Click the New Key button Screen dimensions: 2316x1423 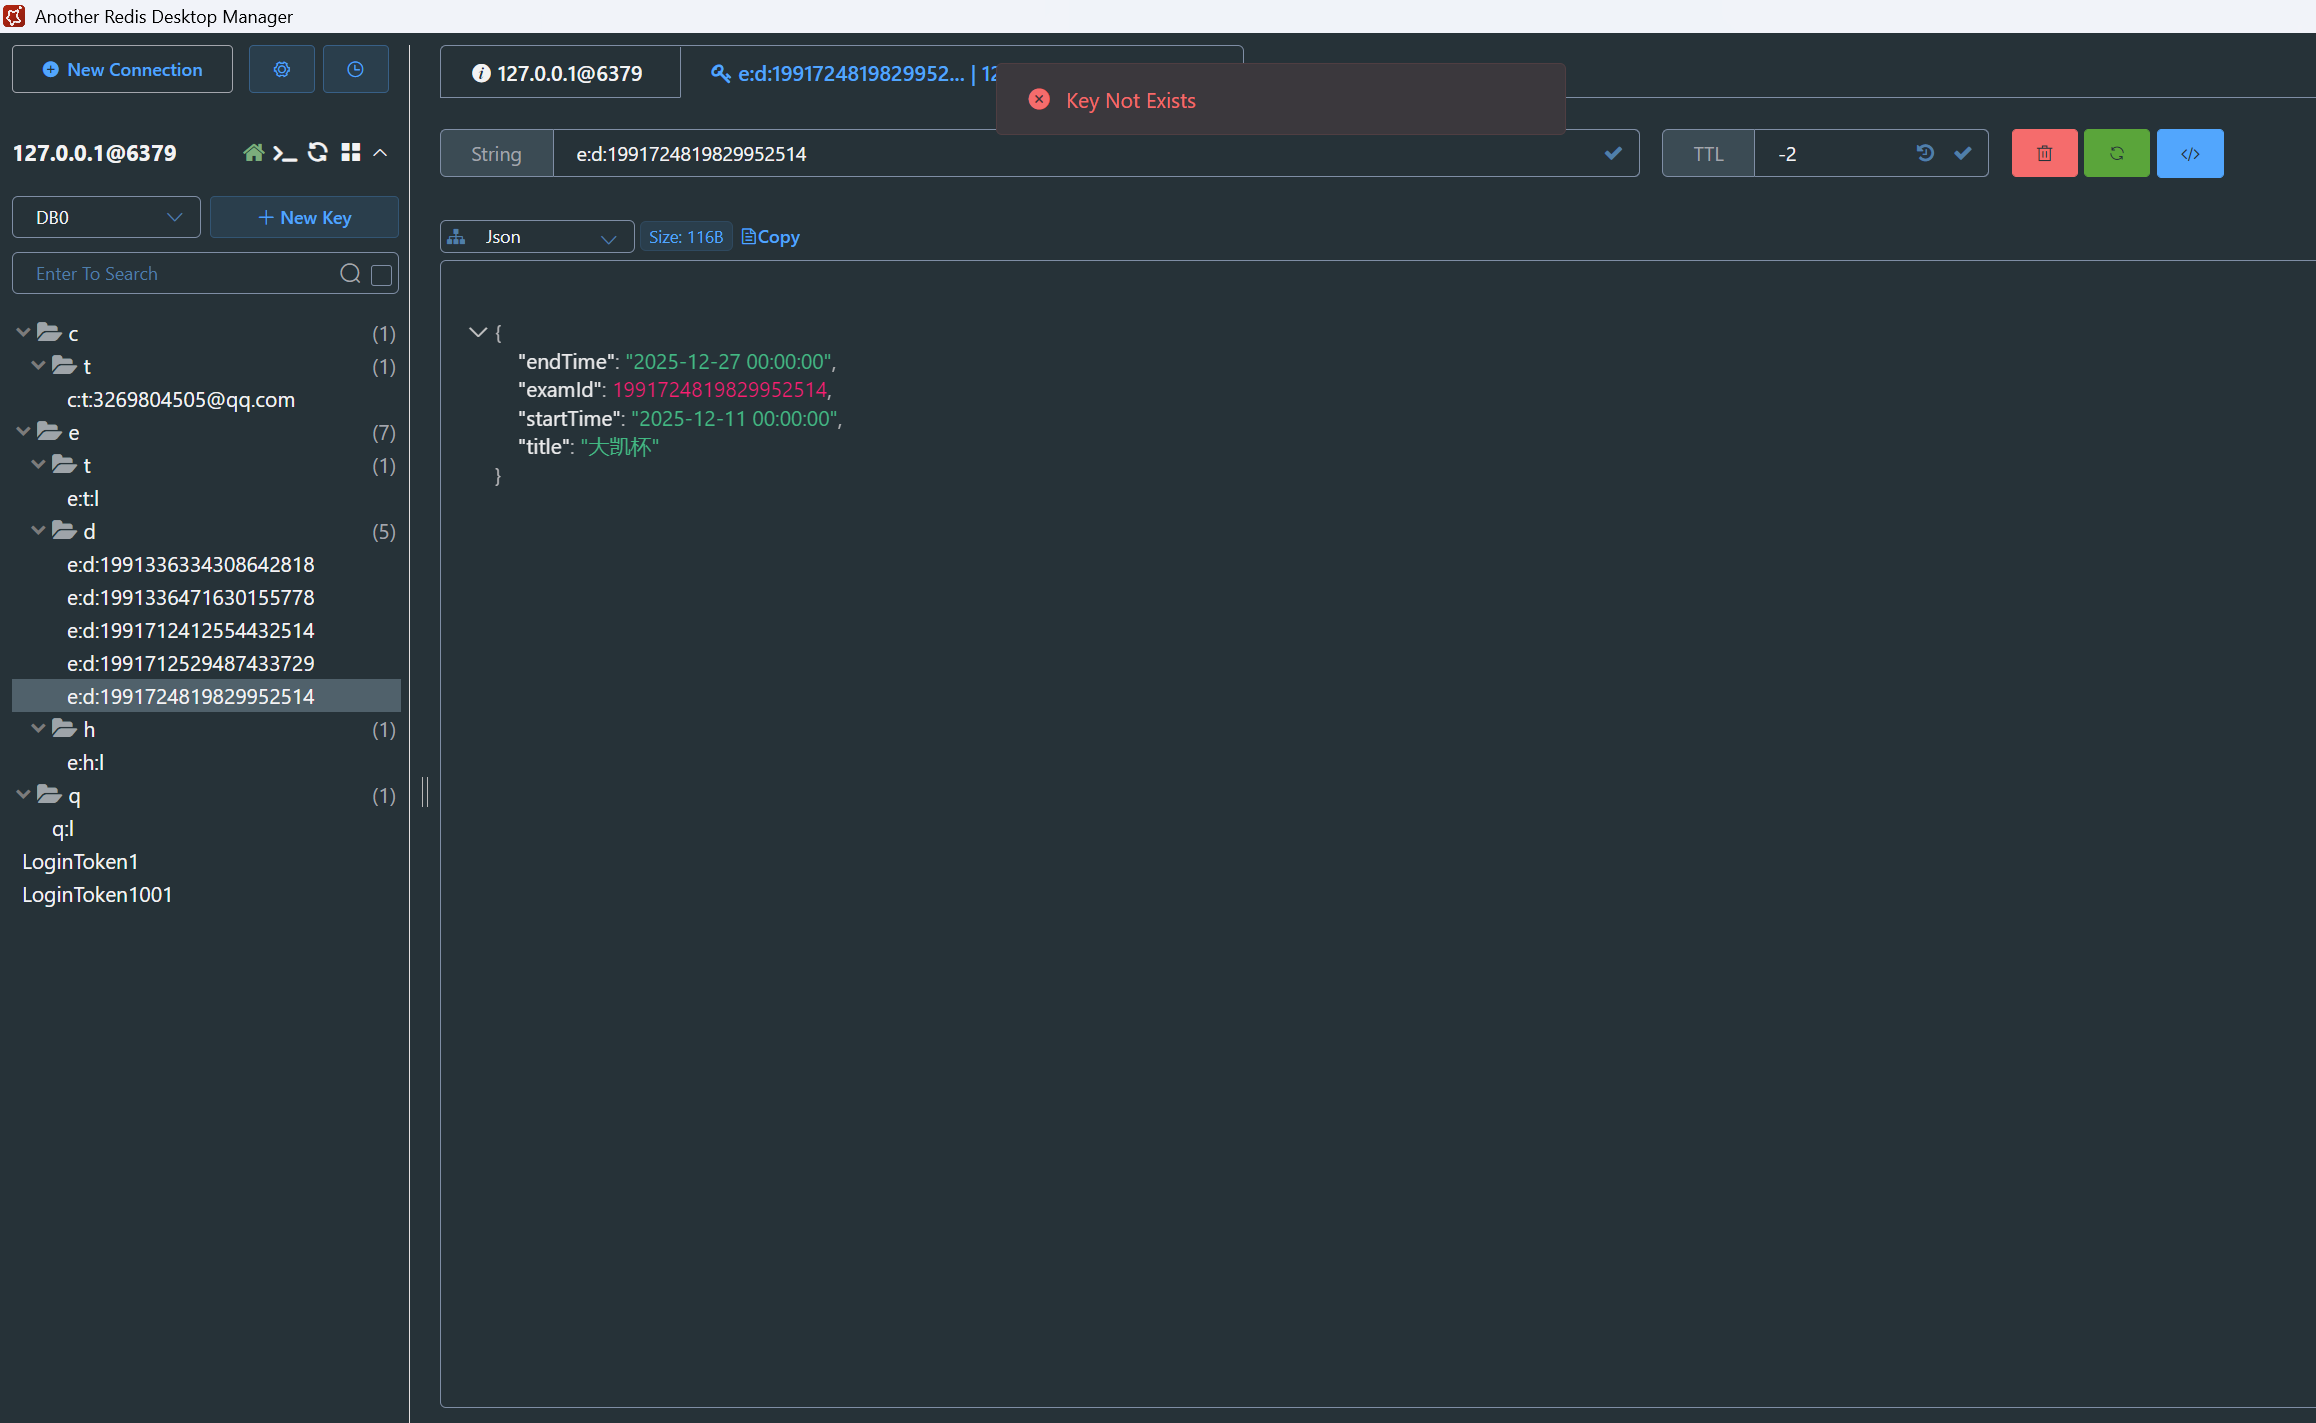(304, 217)
